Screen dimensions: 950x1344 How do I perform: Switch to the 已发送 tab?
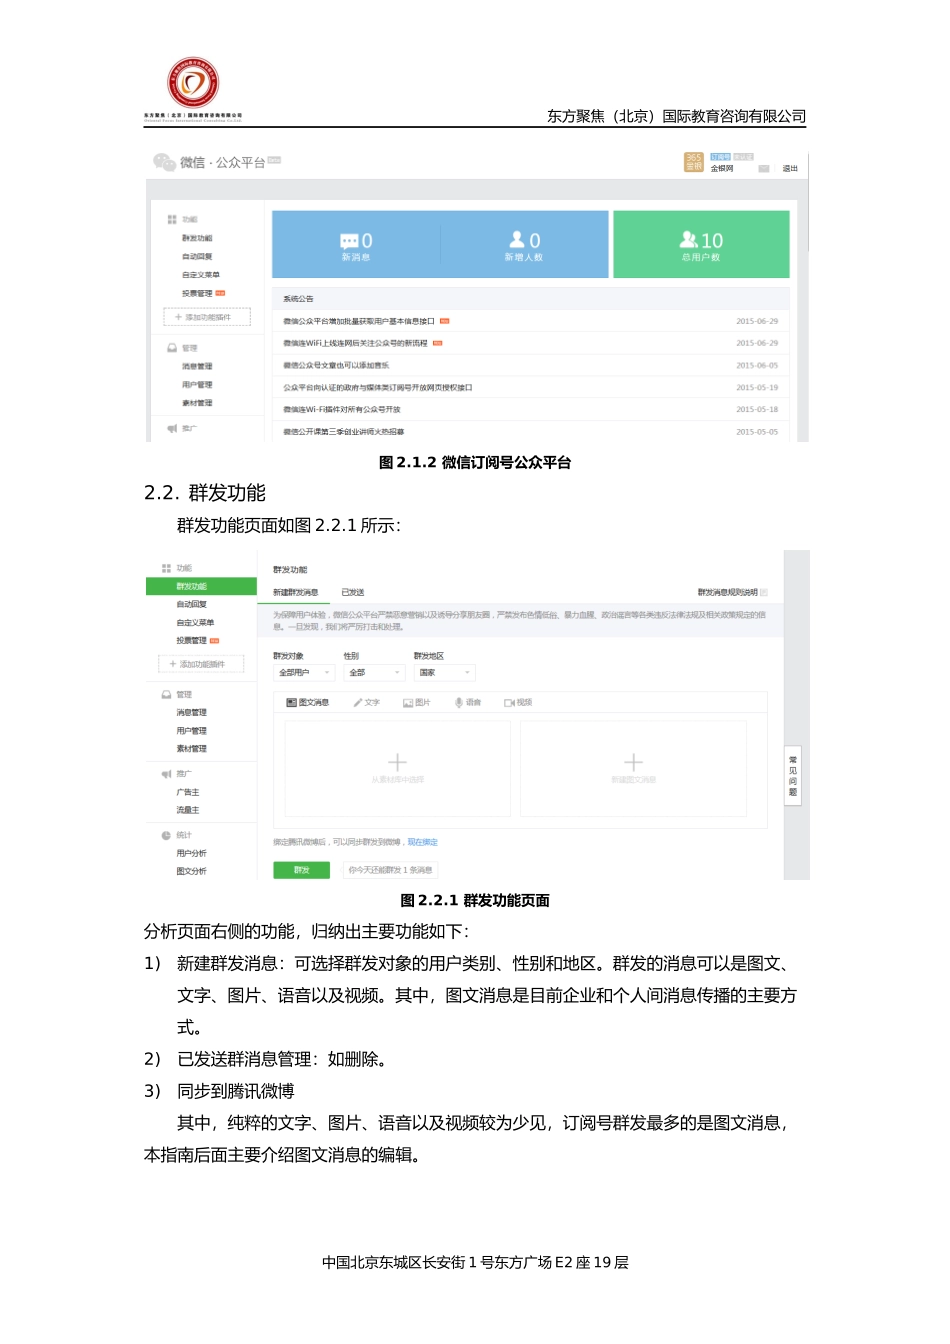click(353, 592)
